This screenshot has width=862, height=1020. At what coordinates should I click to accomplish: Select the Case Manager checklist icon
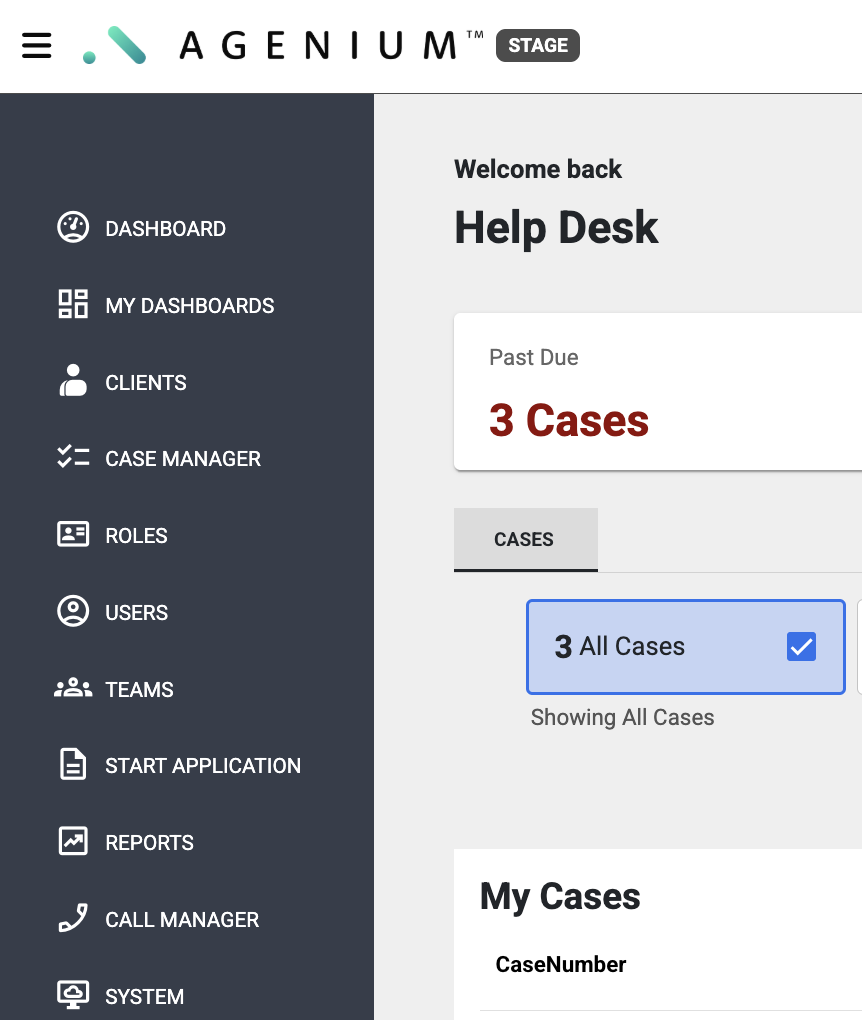coord(73,458)
